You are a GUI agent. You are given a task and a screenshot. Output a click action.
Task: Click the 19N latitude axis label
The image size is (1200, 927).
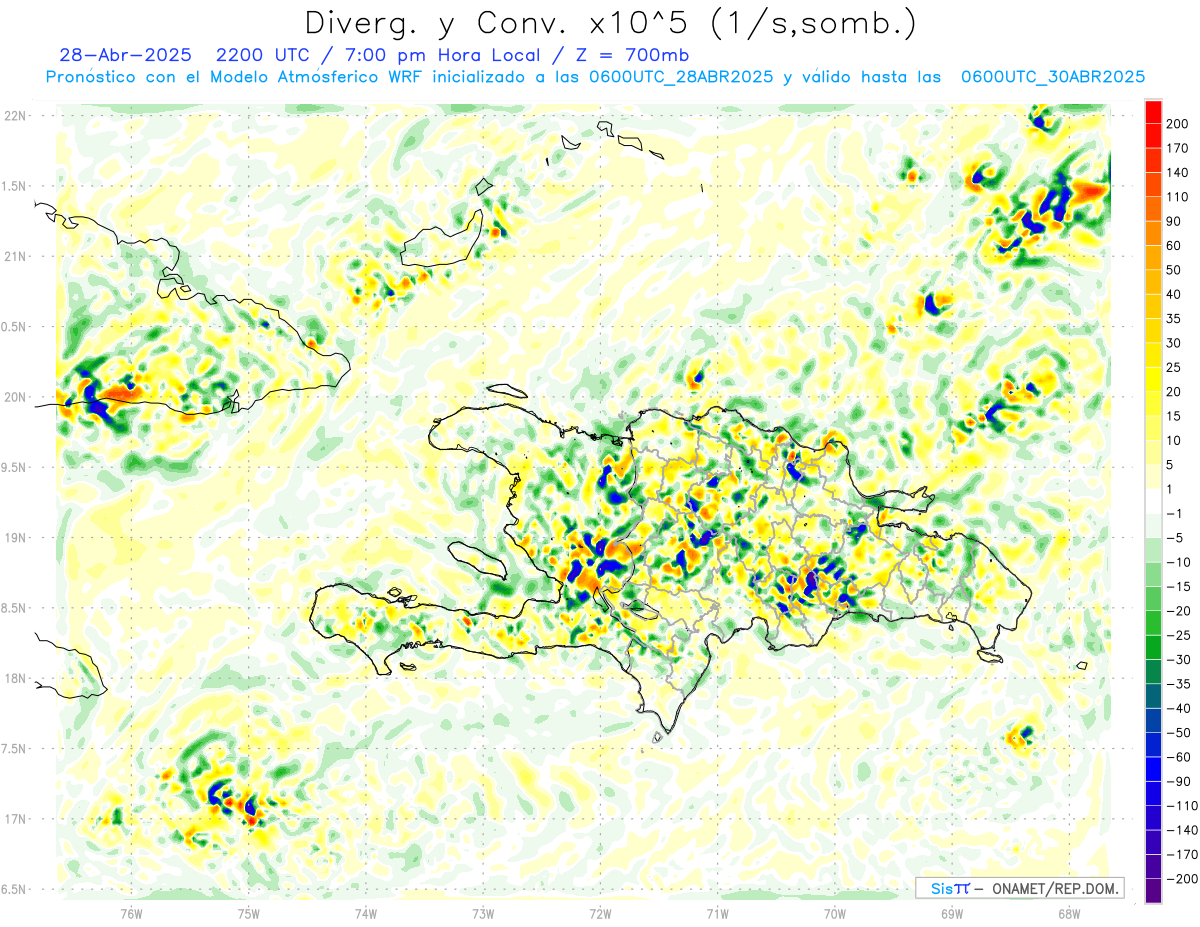(x=16, y=538)
